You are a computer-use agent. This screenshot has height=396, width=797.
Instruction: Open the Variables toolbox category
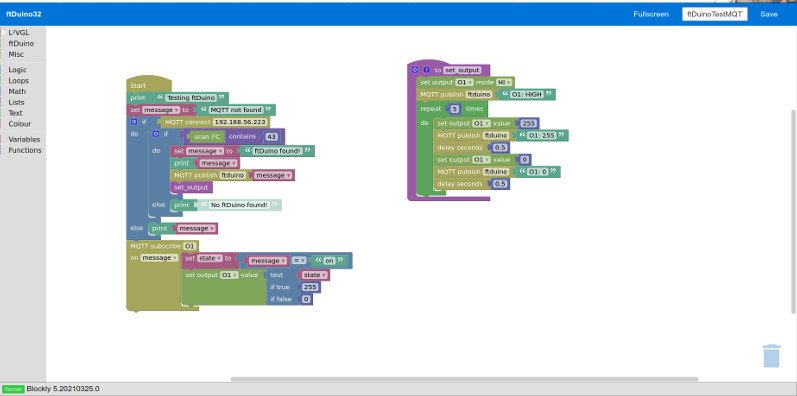click(24, 139)
